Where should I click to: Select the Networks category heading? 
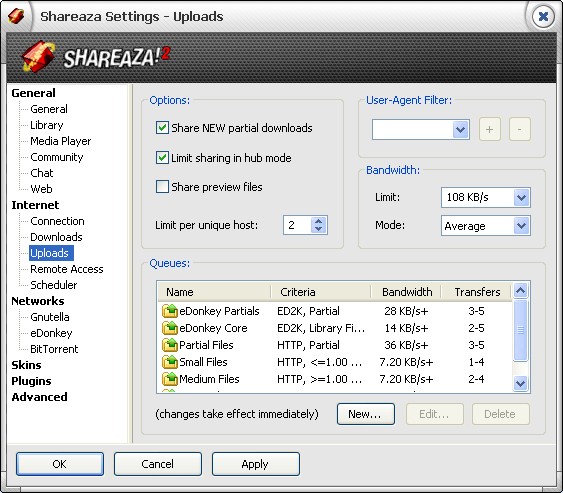(x=38, y=301)
